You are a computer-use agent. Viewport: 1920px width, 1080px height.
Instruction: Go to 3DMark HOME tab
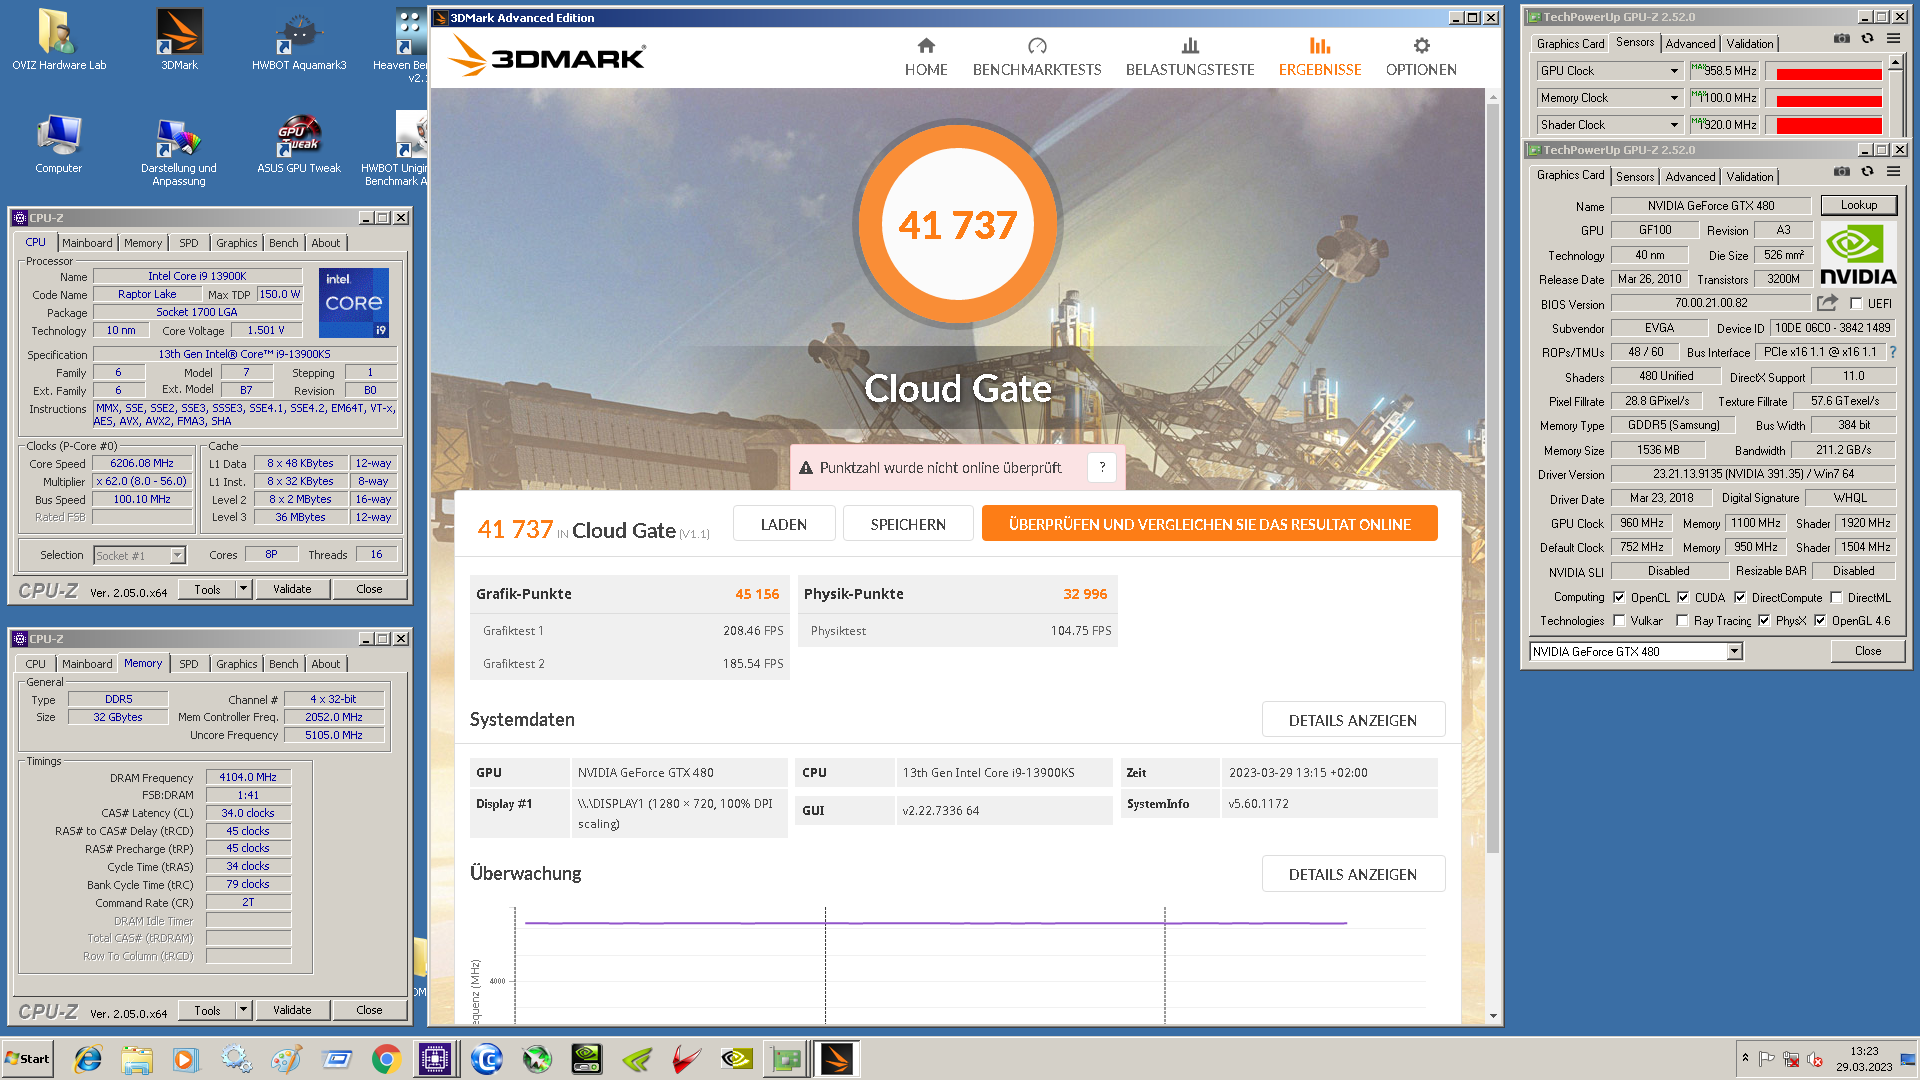tap(926, 57)
